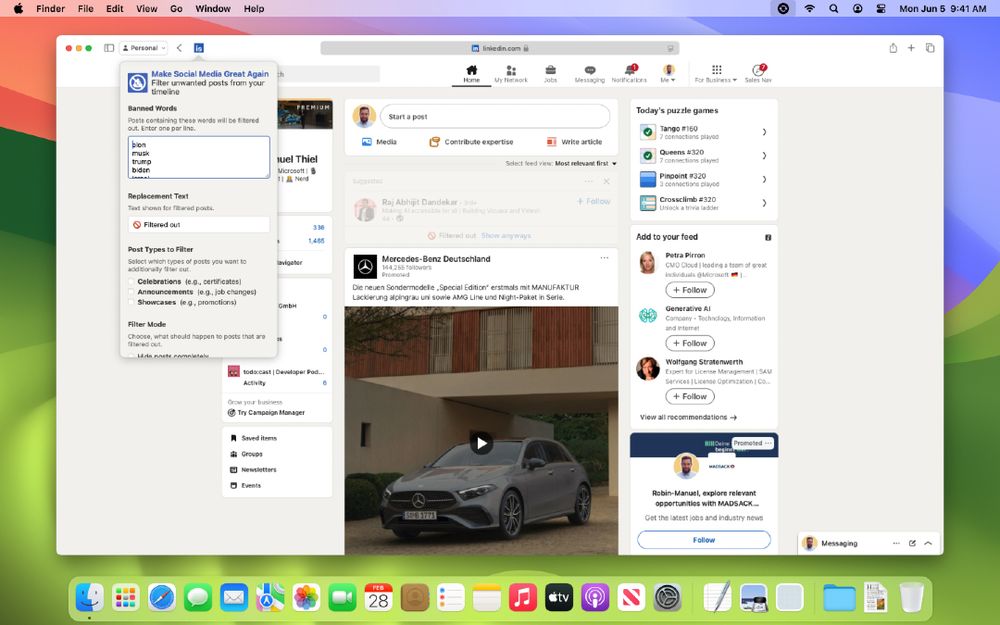The image size is (1000, 625).
Task: Expand the For Business menu
Action: click(x=716, y=74)
